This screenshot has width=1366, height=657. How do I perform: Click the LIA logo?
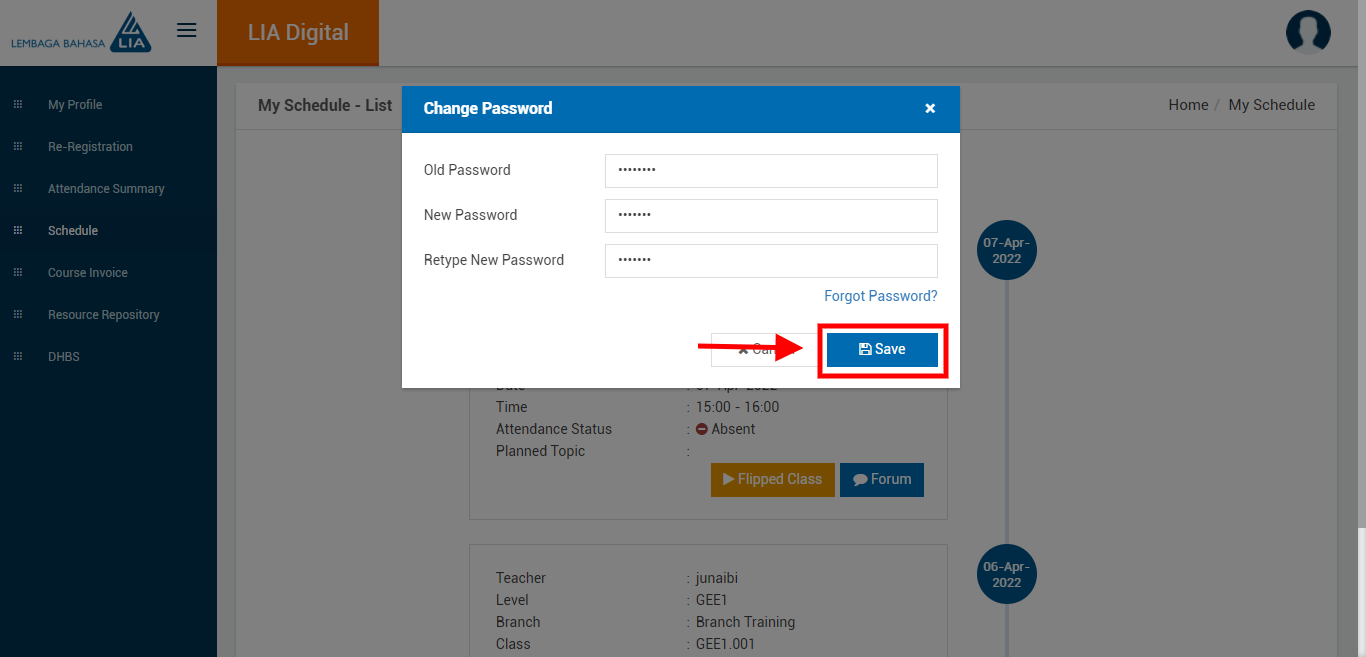(82, 32)
